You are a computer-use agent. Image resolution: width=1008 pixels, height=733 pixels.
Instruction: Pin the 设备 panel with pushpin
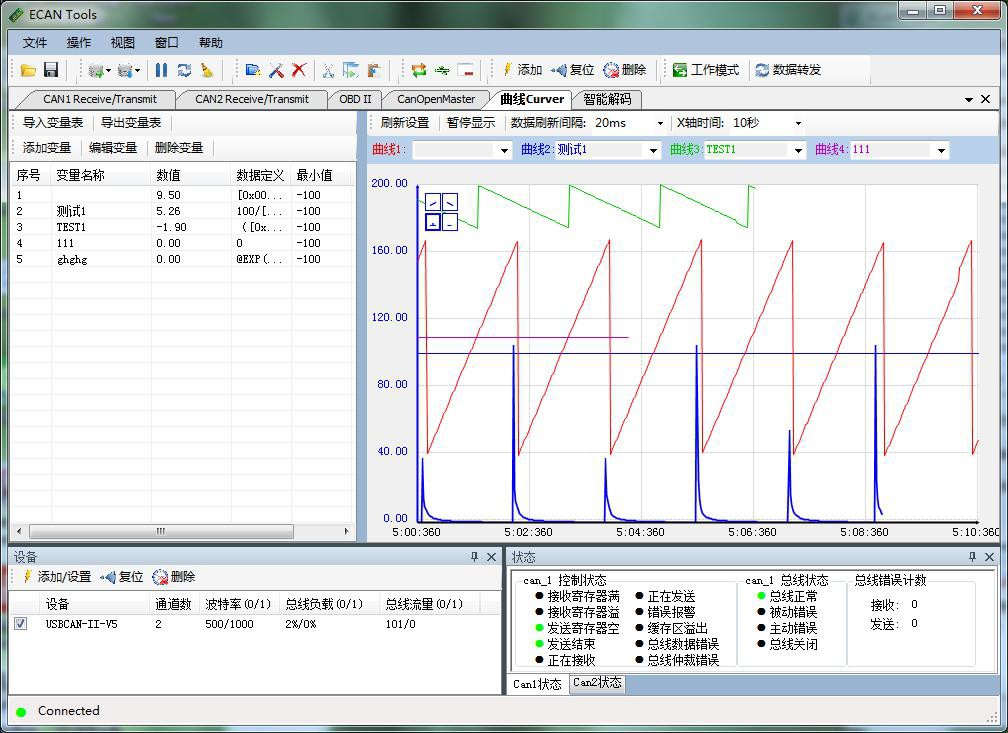475,557
